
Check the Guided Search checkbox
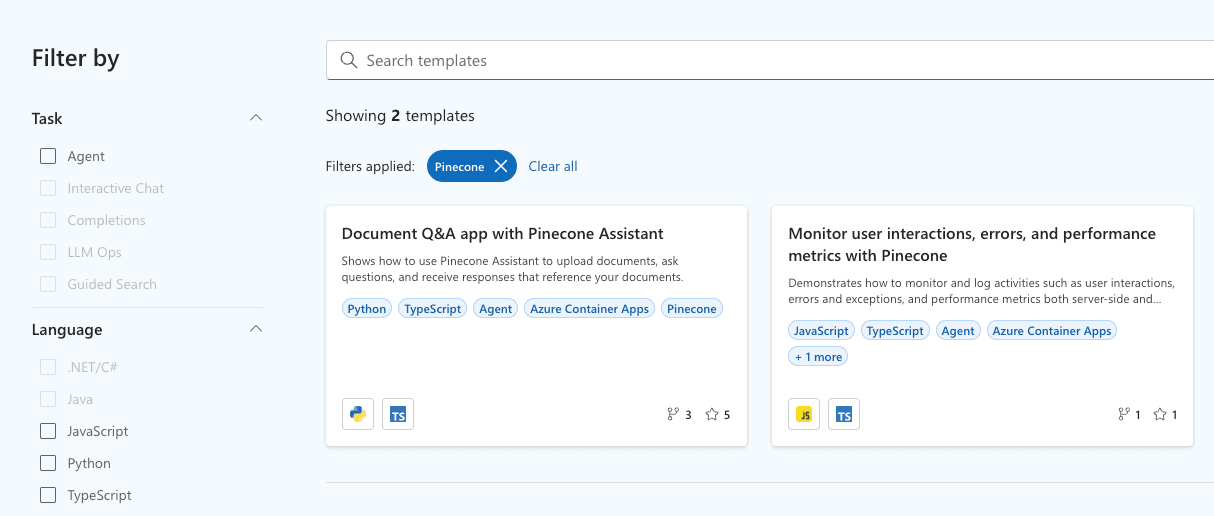(x=48, y=284)
